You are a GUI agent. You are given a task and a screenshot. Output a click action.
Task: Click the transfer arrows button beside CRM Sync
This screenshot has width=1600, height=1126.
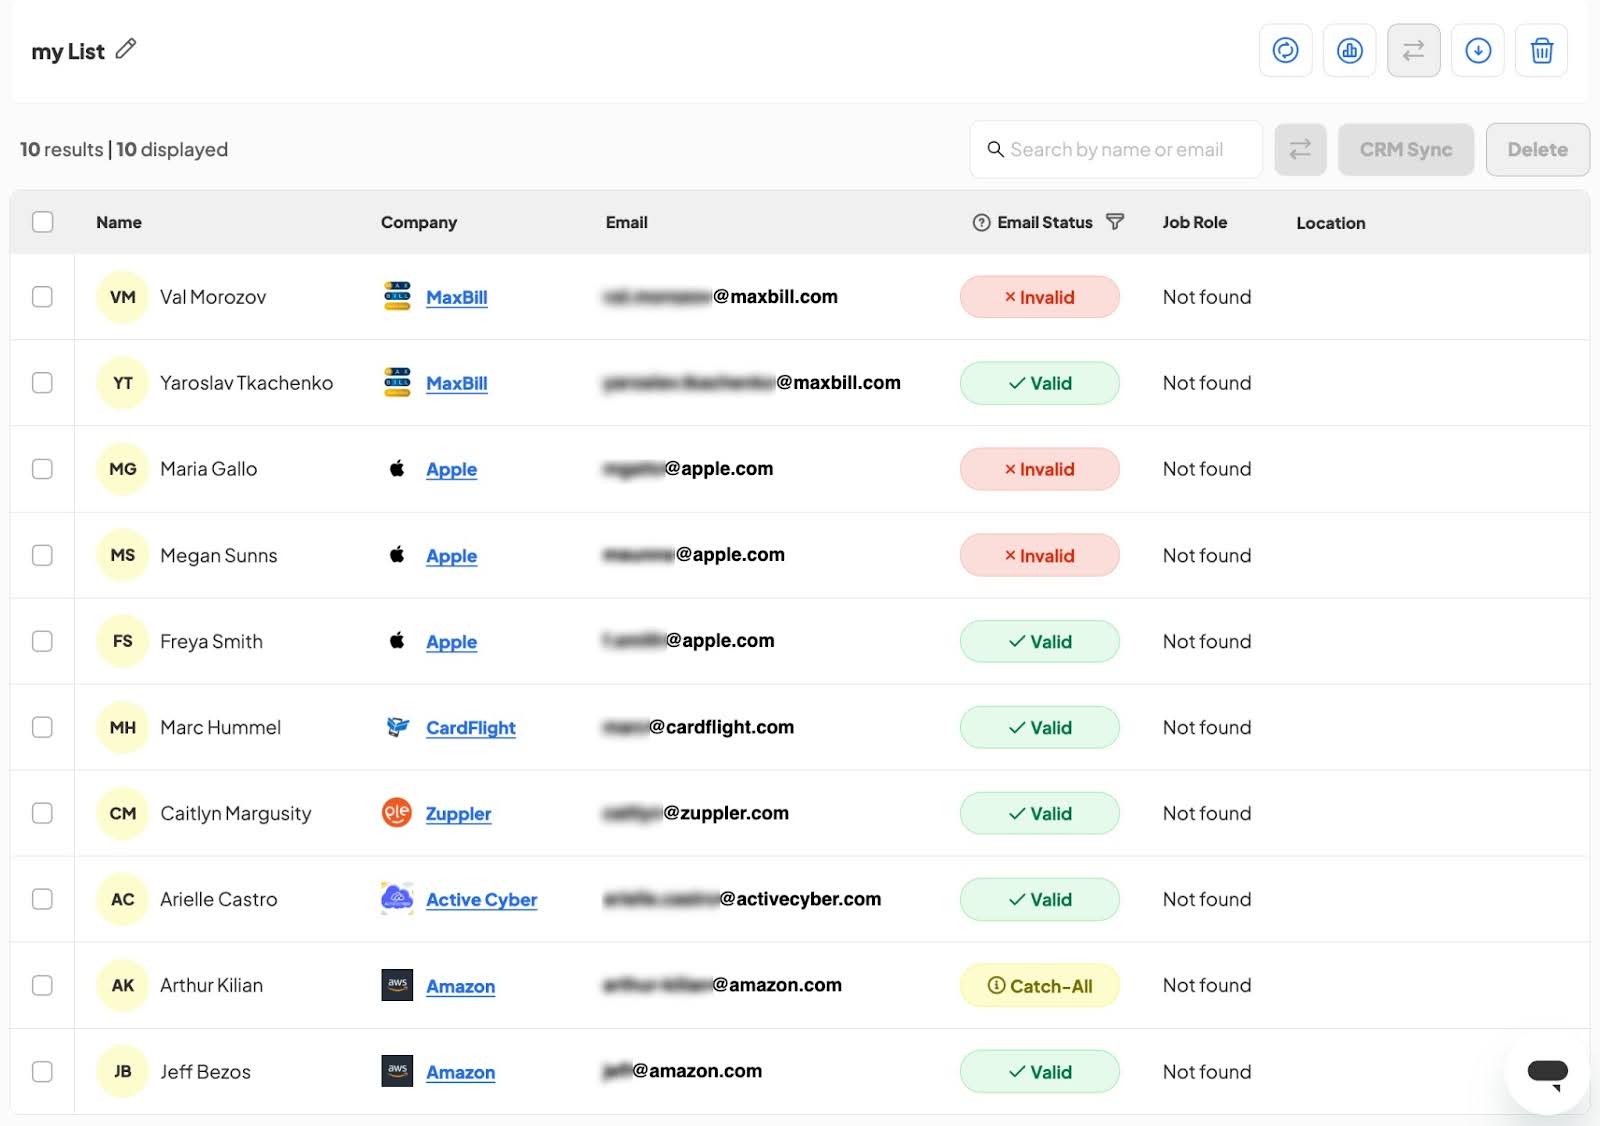(1299, 150)
